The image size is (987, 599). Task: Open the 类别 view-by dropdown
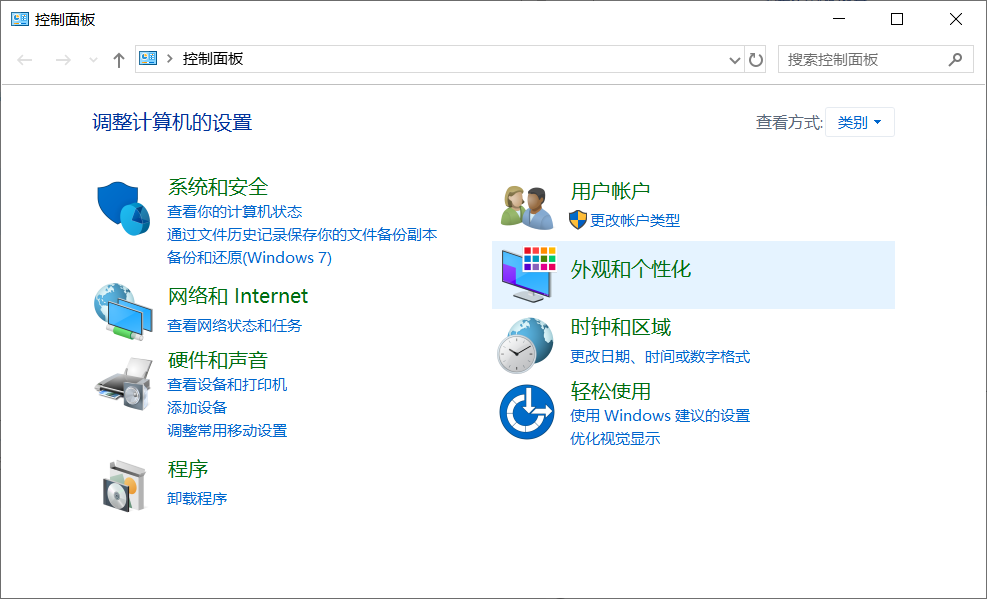859,122
